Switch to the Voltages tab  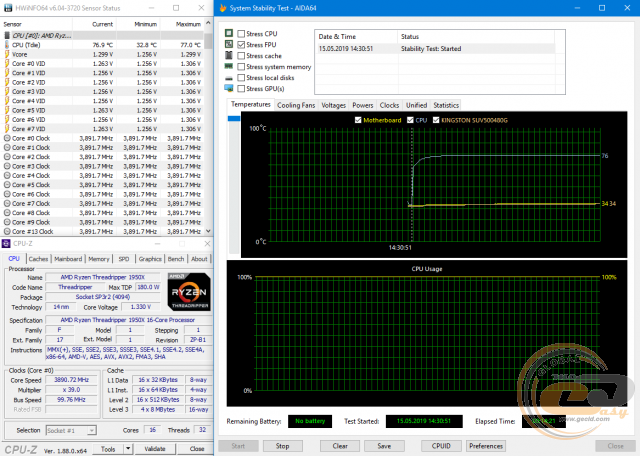coord(333,105)
